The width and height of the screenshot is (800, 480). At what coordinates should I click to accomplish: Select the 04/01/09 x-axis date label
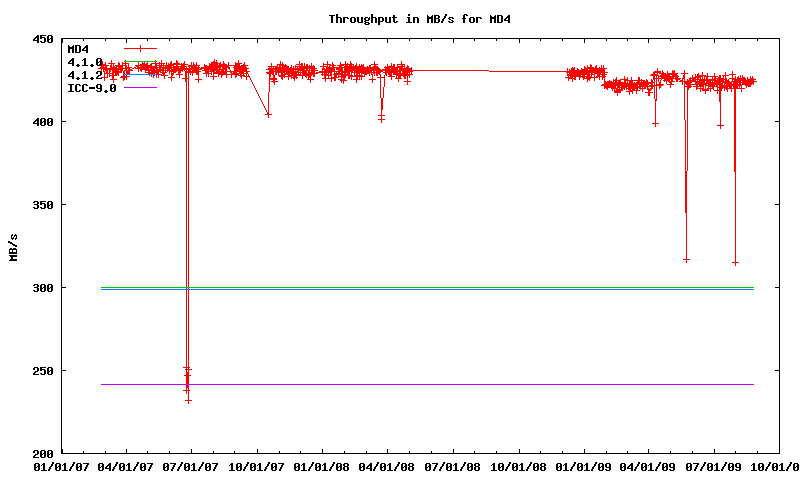(x=648, y=466)
